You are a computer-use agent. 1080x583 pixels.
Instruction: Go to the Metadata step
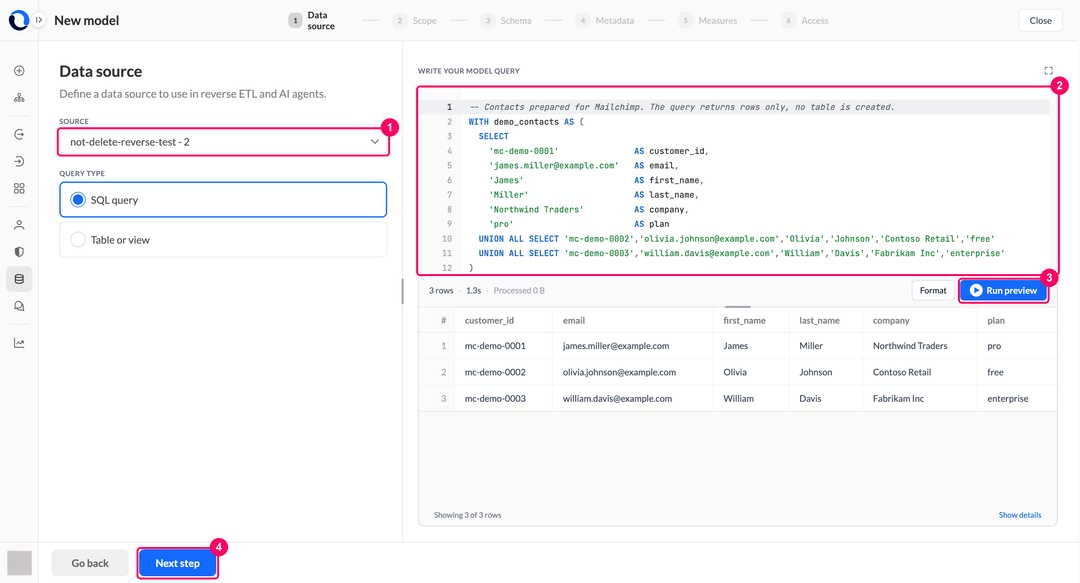pyautogui.click(x=605, y=21)
